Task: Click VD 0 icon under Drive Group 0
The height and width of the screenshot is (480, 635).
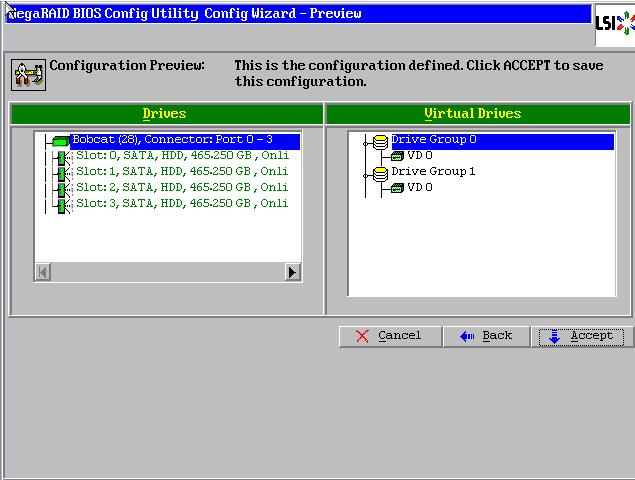Action: click(x=397, y=156)
